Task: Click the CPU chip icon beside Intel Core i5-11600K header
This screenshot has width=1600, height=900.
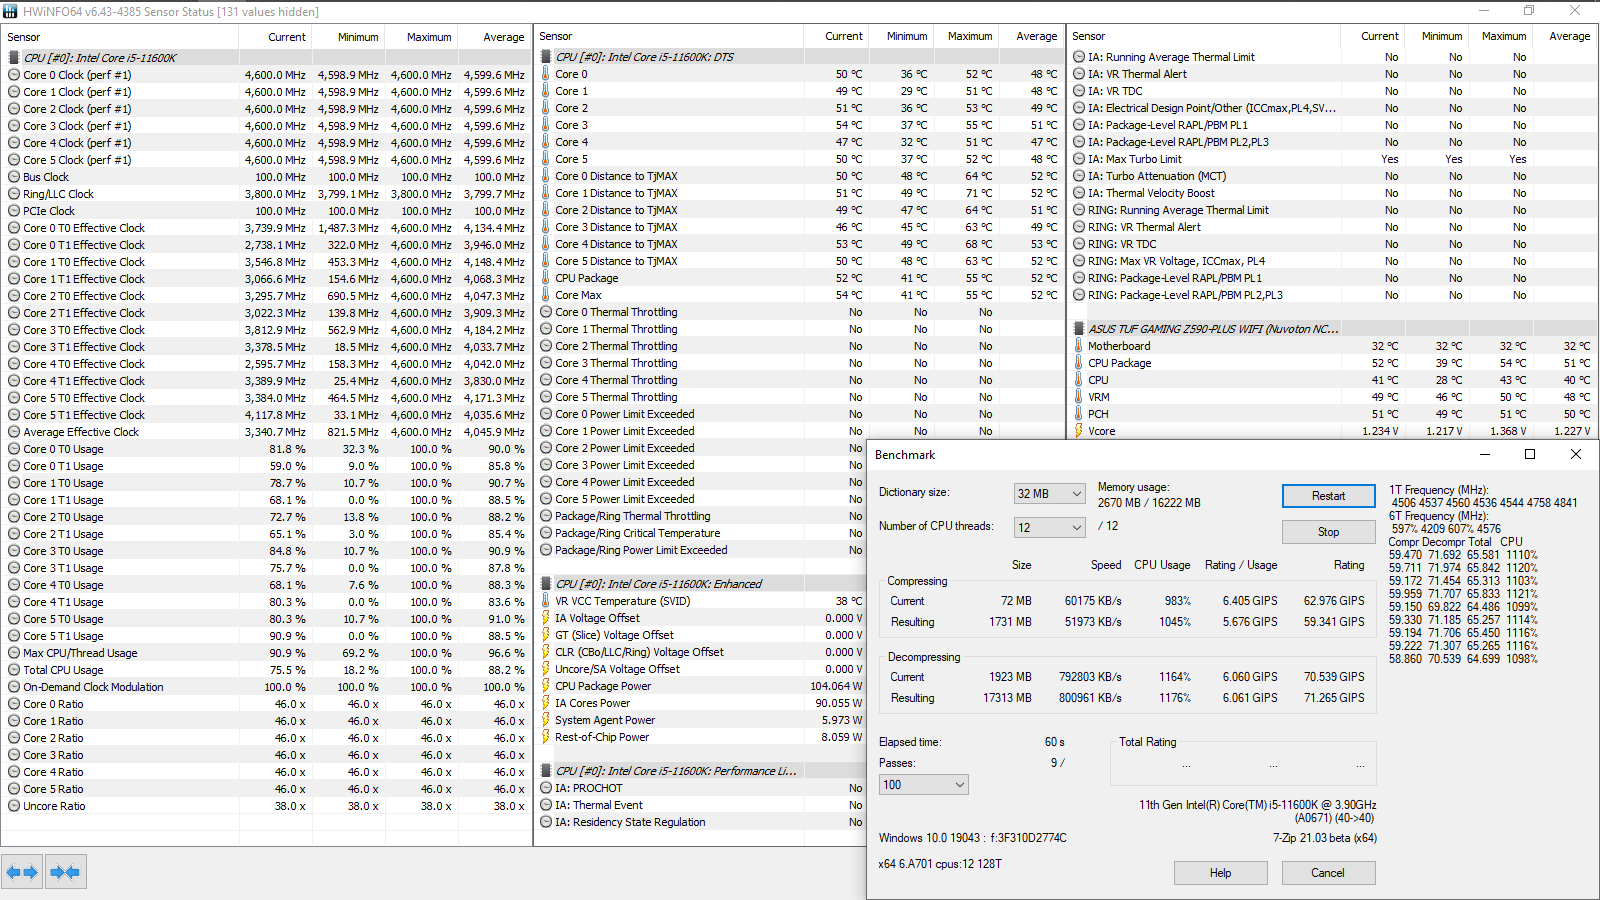Action: coord(14,58)
